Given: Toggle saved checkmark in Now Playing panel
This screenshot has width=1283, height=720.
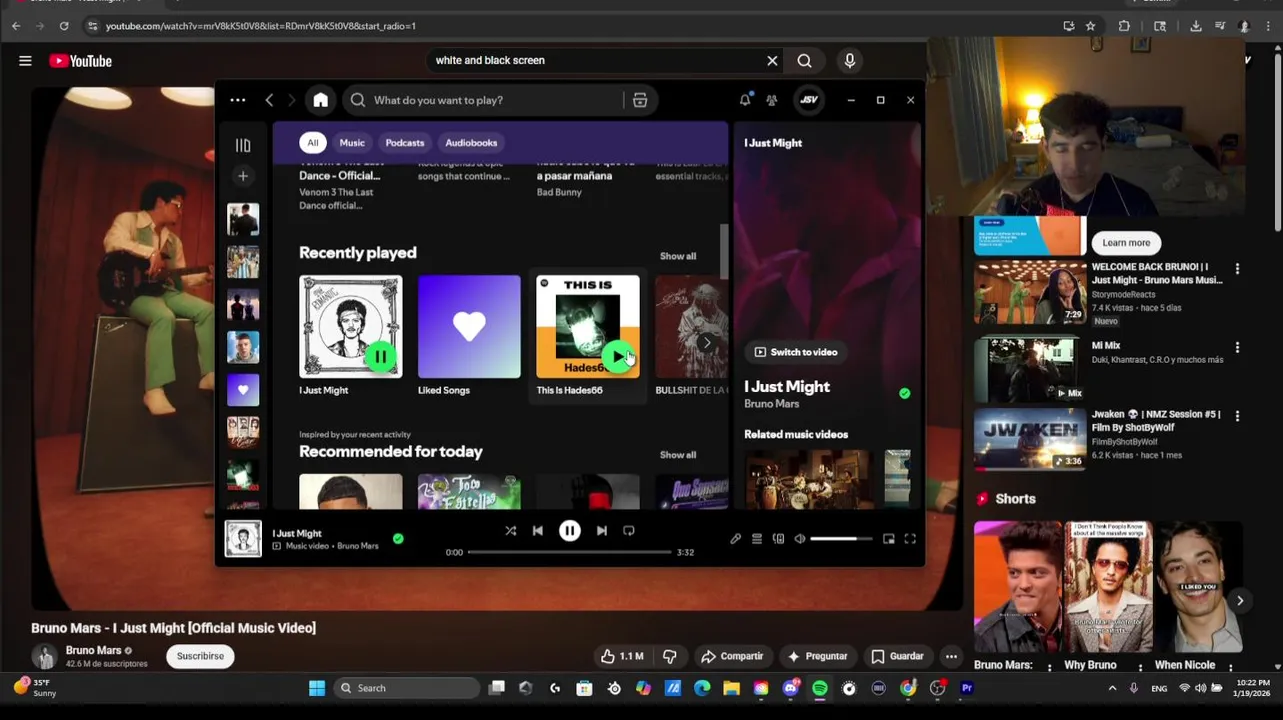Looking at the screenshot, I should coord(905,394).
